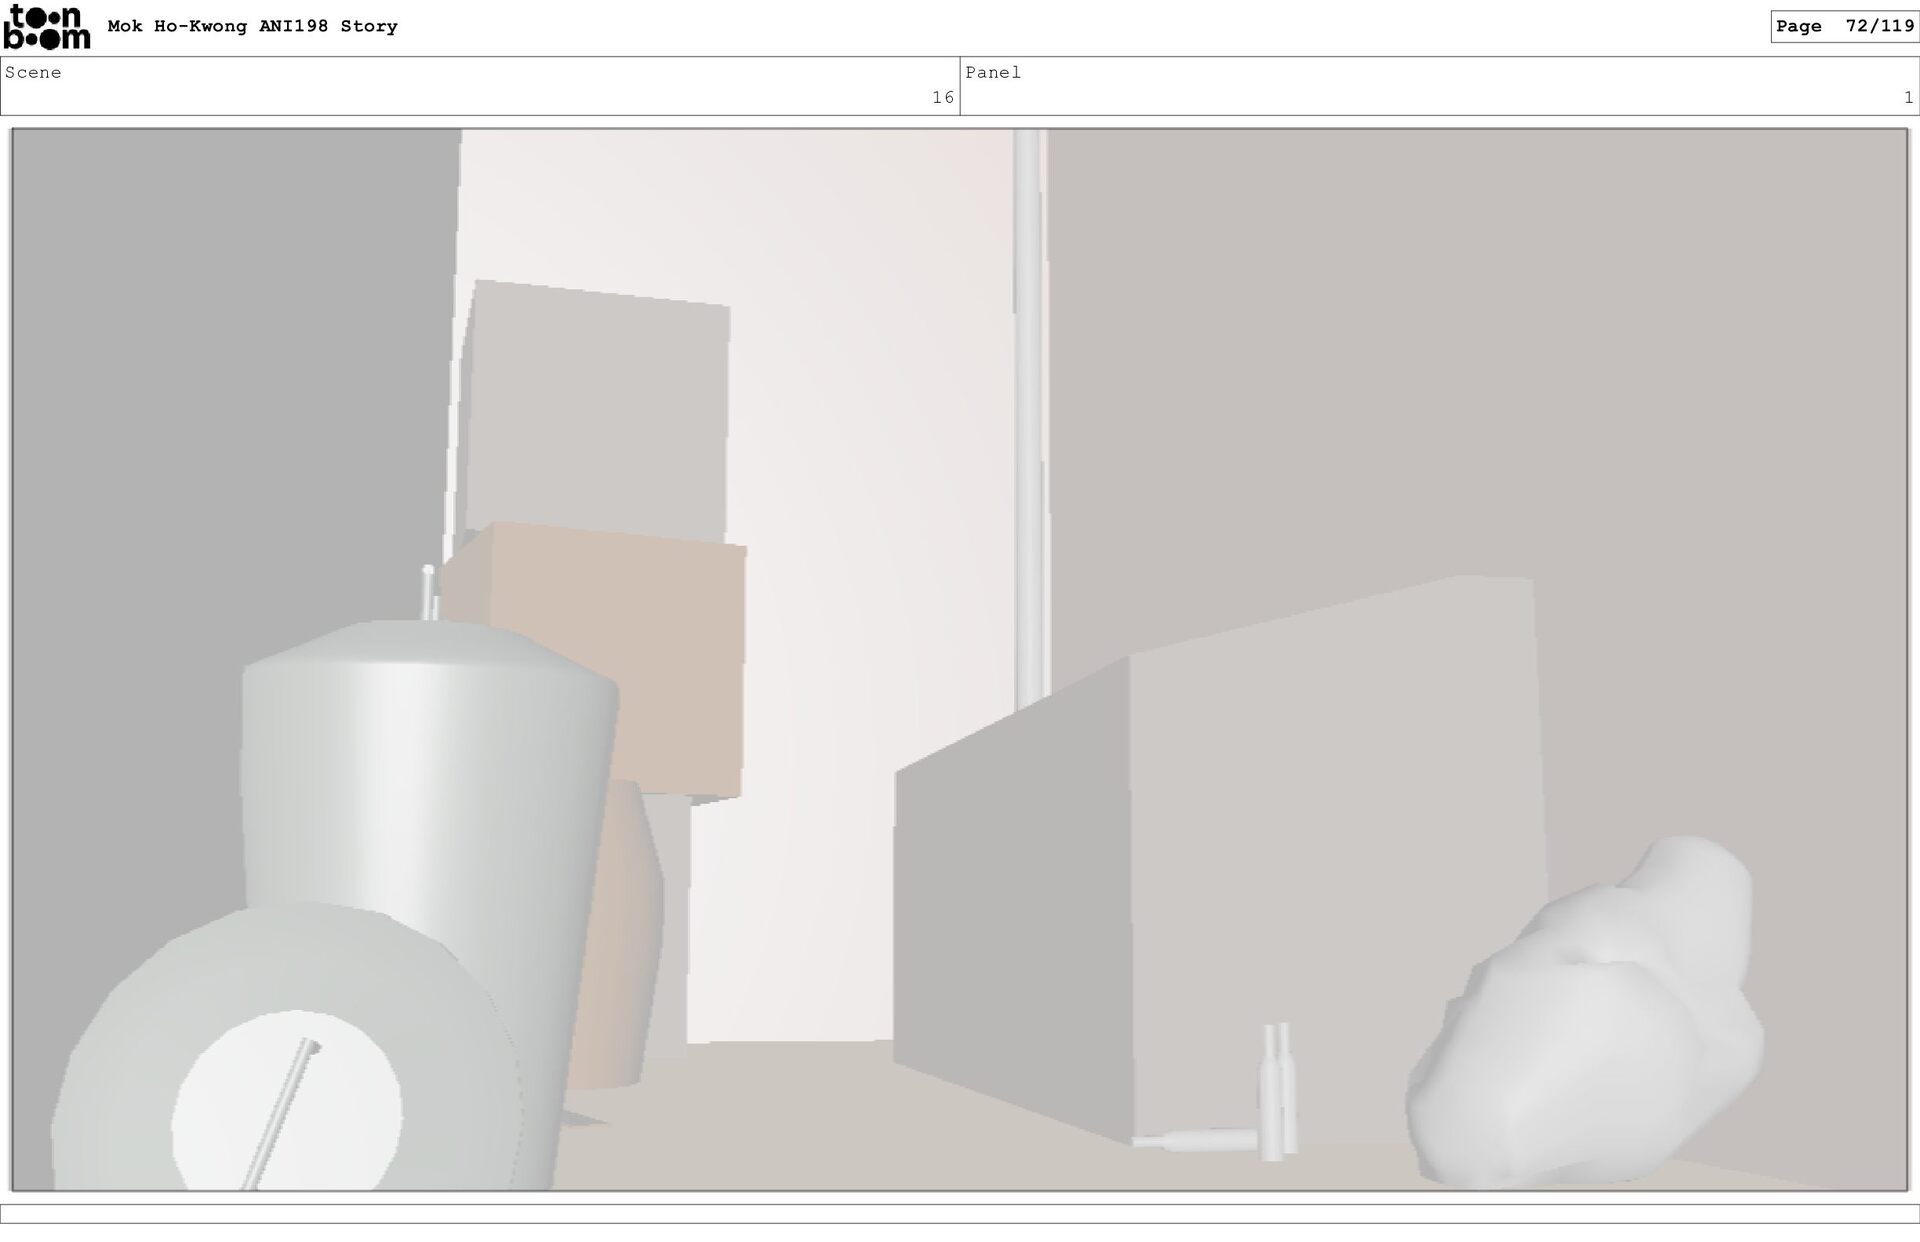Click the Toon Boom logo
The image size is (1920, 1242).
pos(46,28)
